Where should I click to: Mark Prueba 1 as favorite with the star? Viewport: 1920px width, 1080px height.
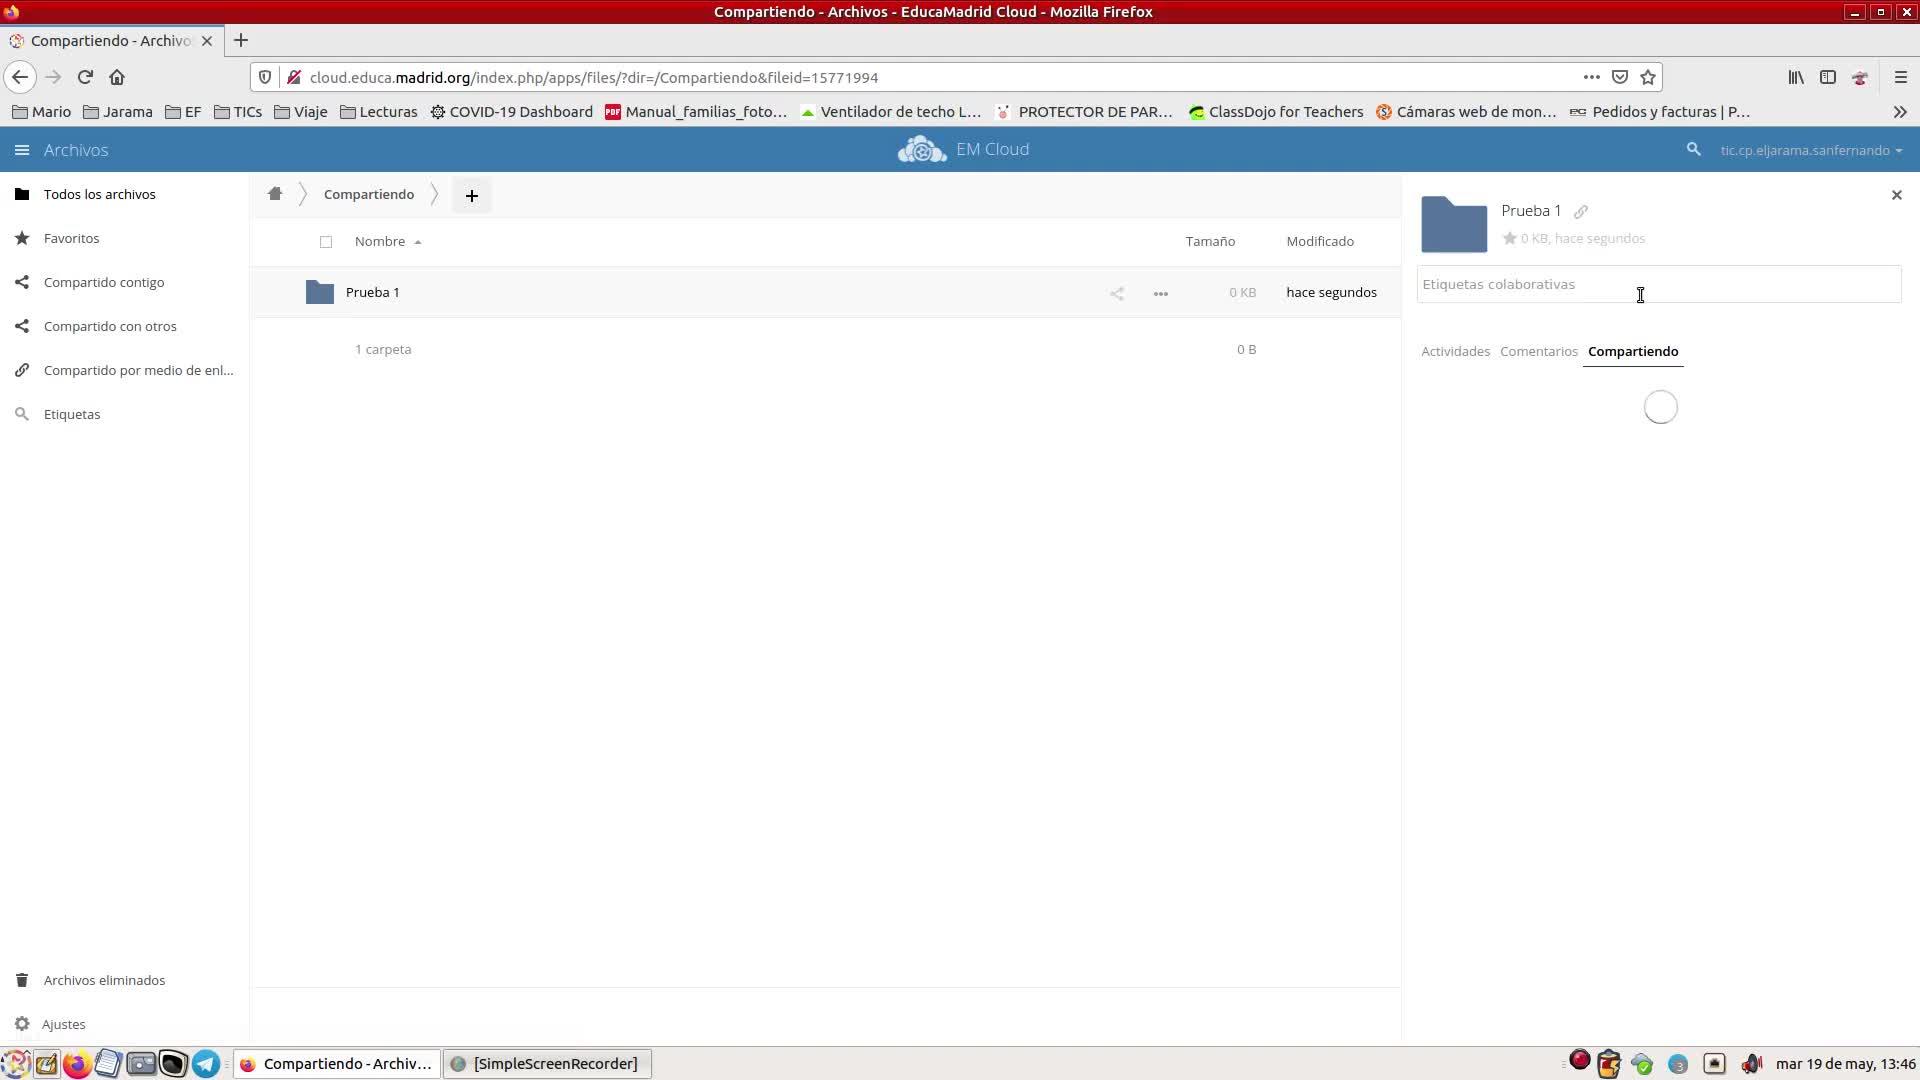point(1509,238)
